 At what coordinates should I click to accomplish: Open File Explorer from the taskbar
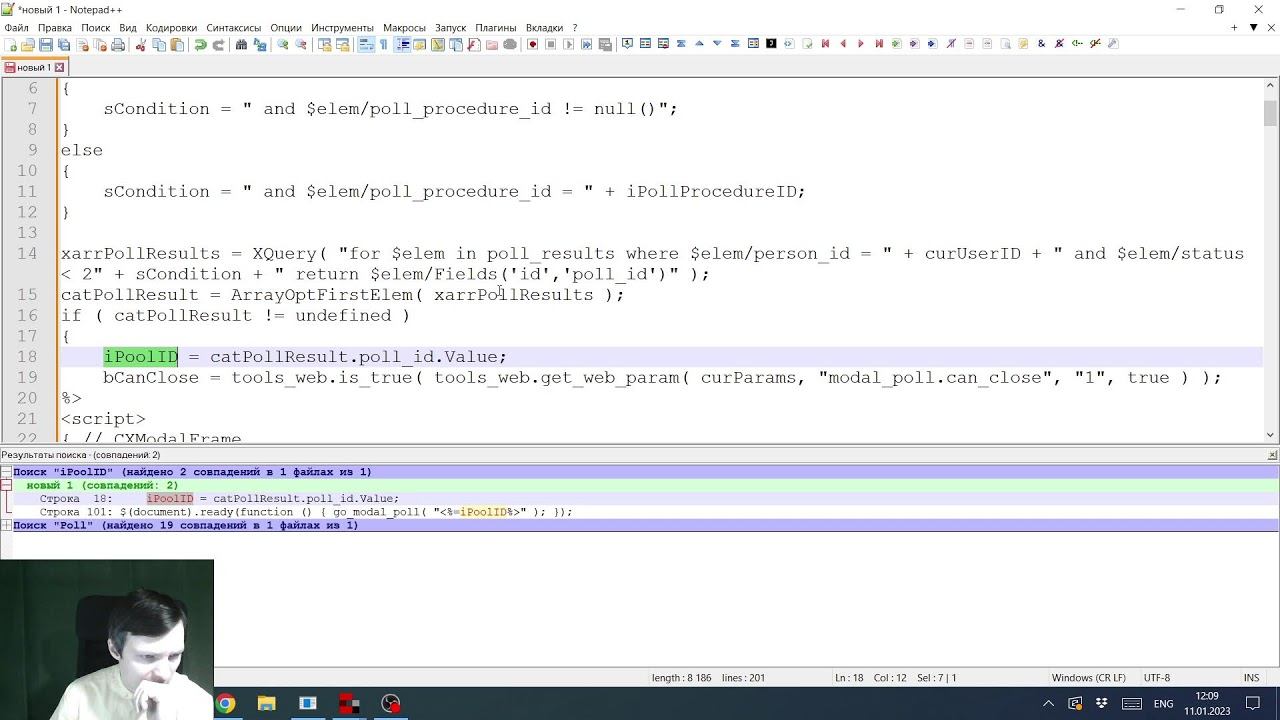[267, 704]
